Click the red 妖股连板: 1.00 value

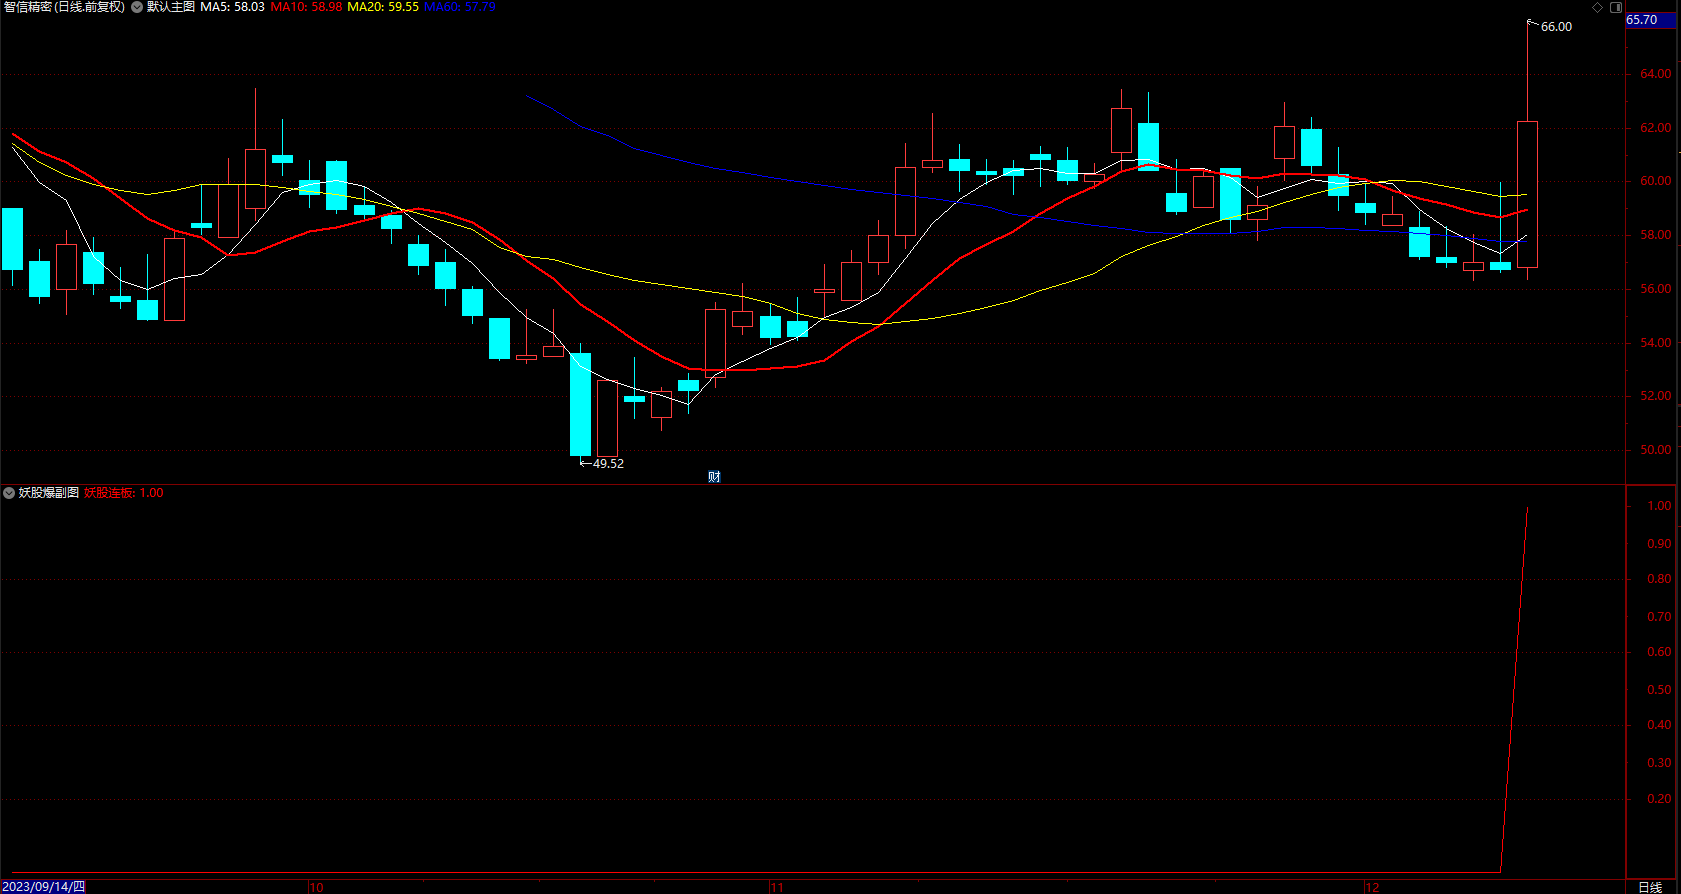124,493
